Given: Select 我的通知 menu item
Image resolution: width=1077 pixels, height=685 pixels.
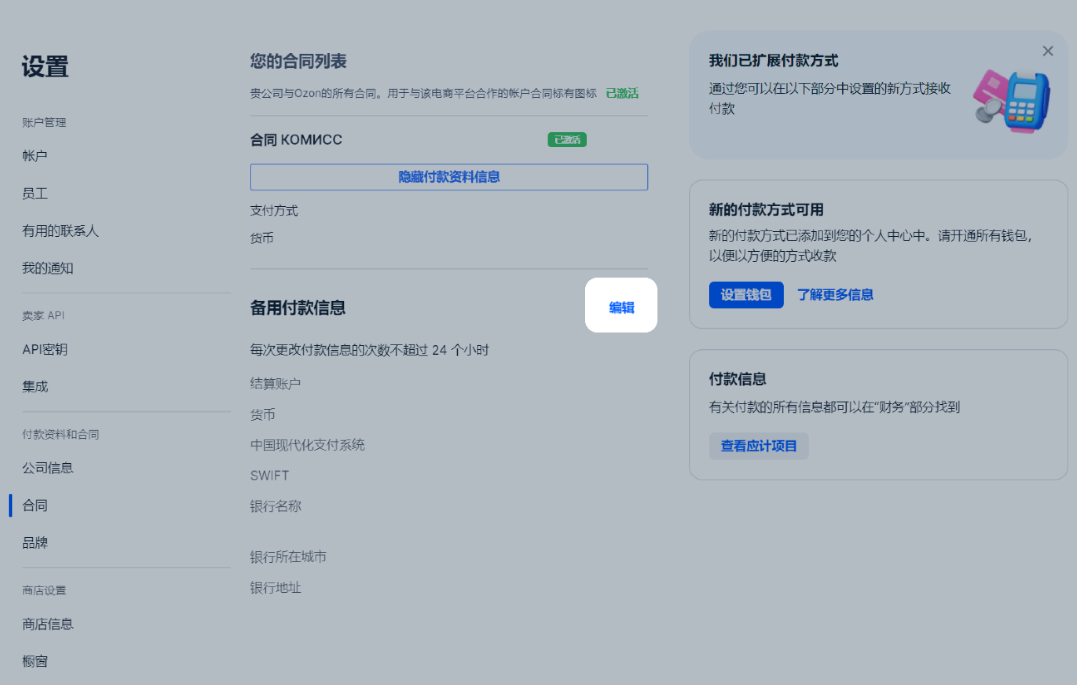Looking at the screenshot, I should [48, 268].
